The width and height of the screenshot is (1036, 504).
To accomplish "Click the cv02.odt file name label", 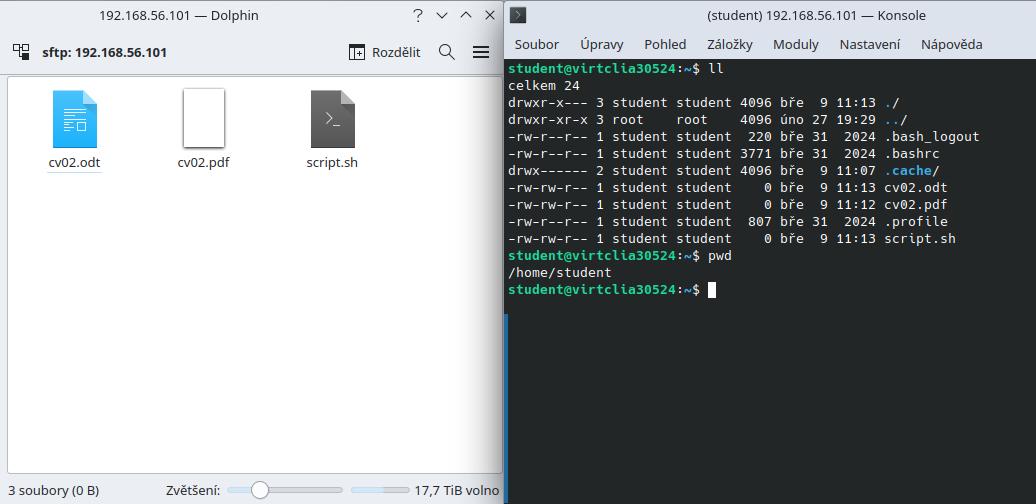I will [x=75, y=163].
